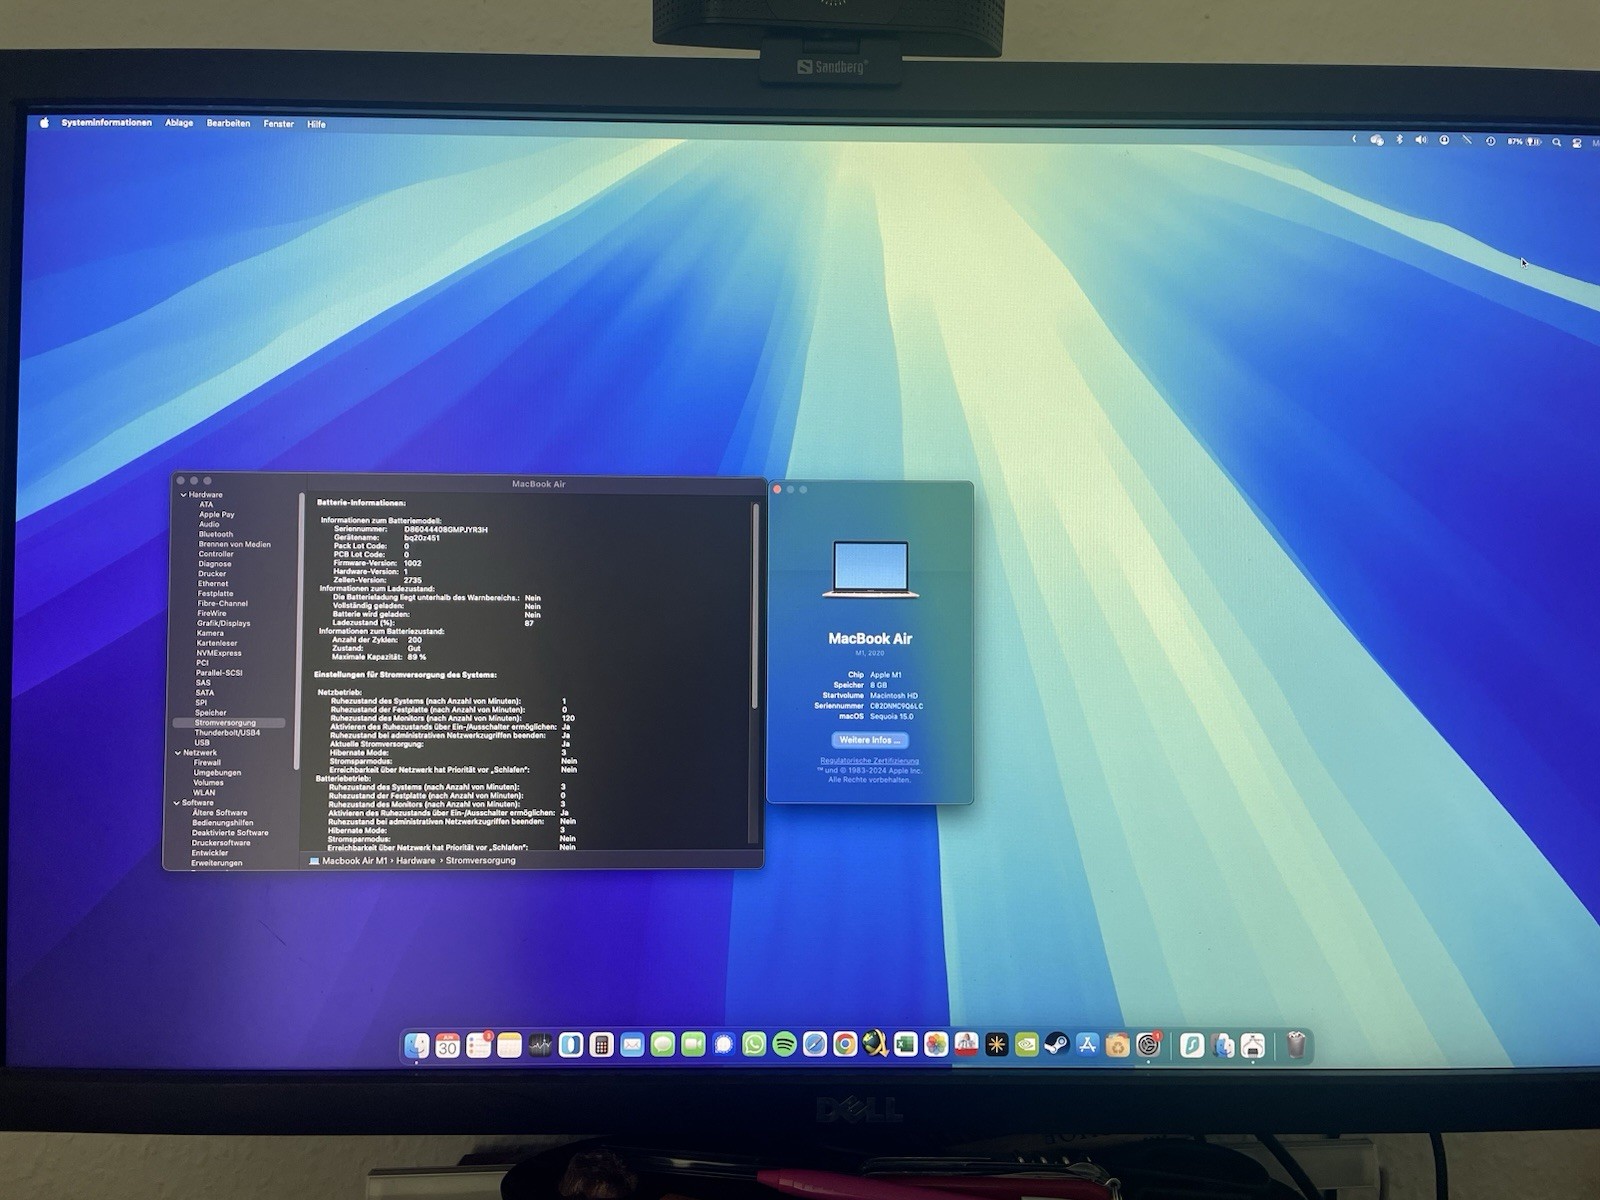Open the volume control in menu bar
The width and height of the screenshot is (1600, 1200).
tap(1421, 140)
